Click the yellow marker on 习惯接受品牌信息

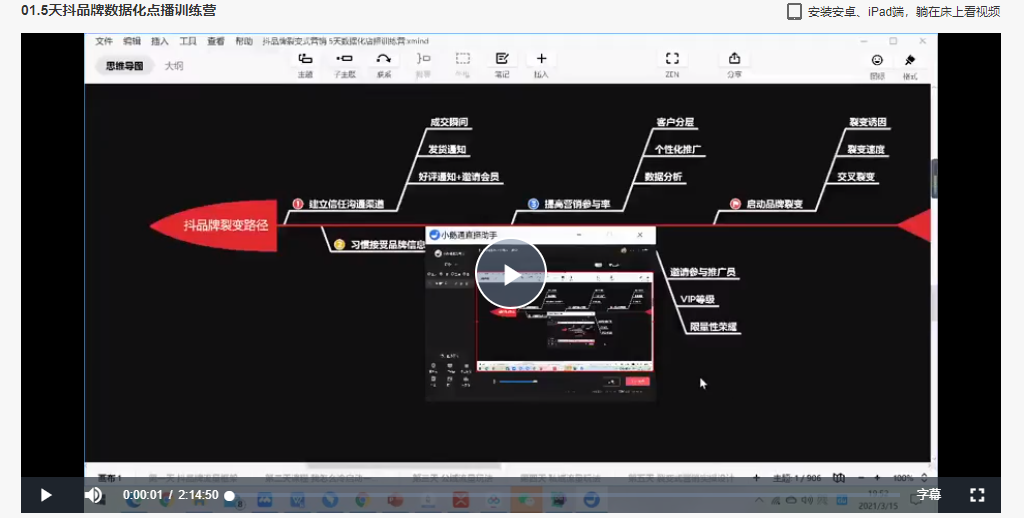340,245
